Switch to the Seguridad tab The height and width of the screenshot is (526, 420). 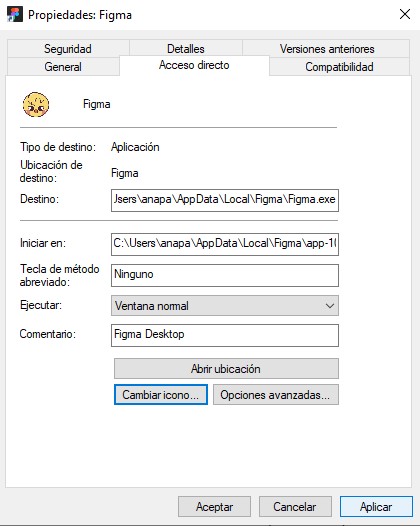[x=68, y=49]
